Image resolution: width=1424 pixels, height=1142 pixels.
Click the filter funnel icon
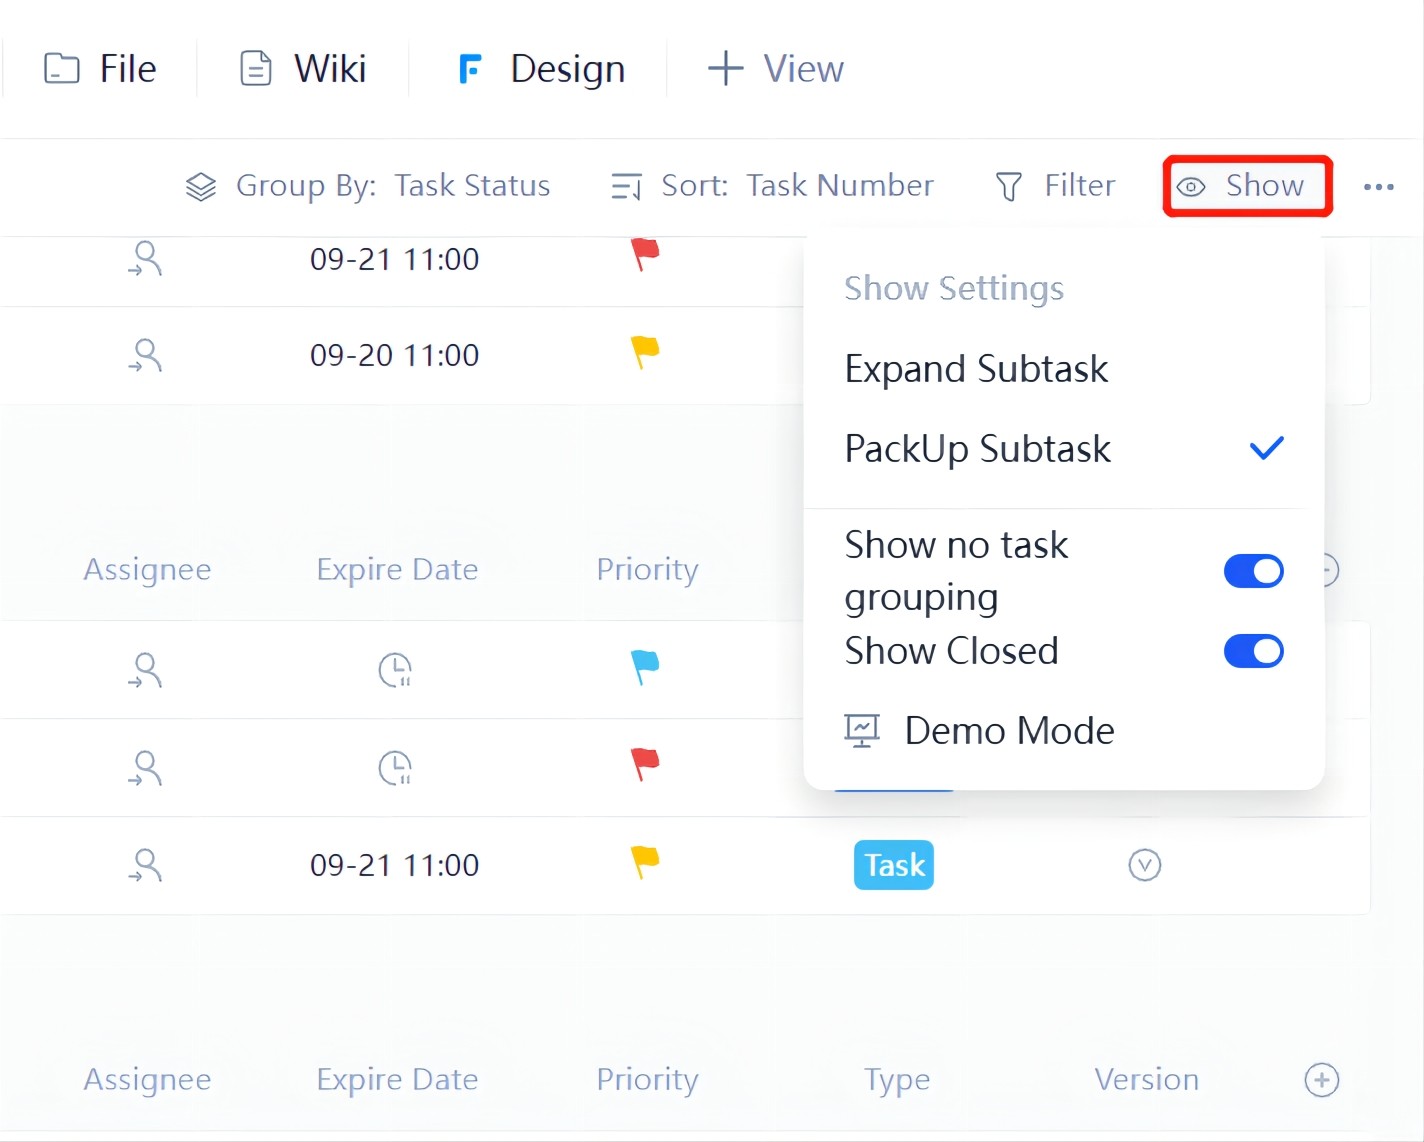pyautogui.click(x=1008, y=186)
